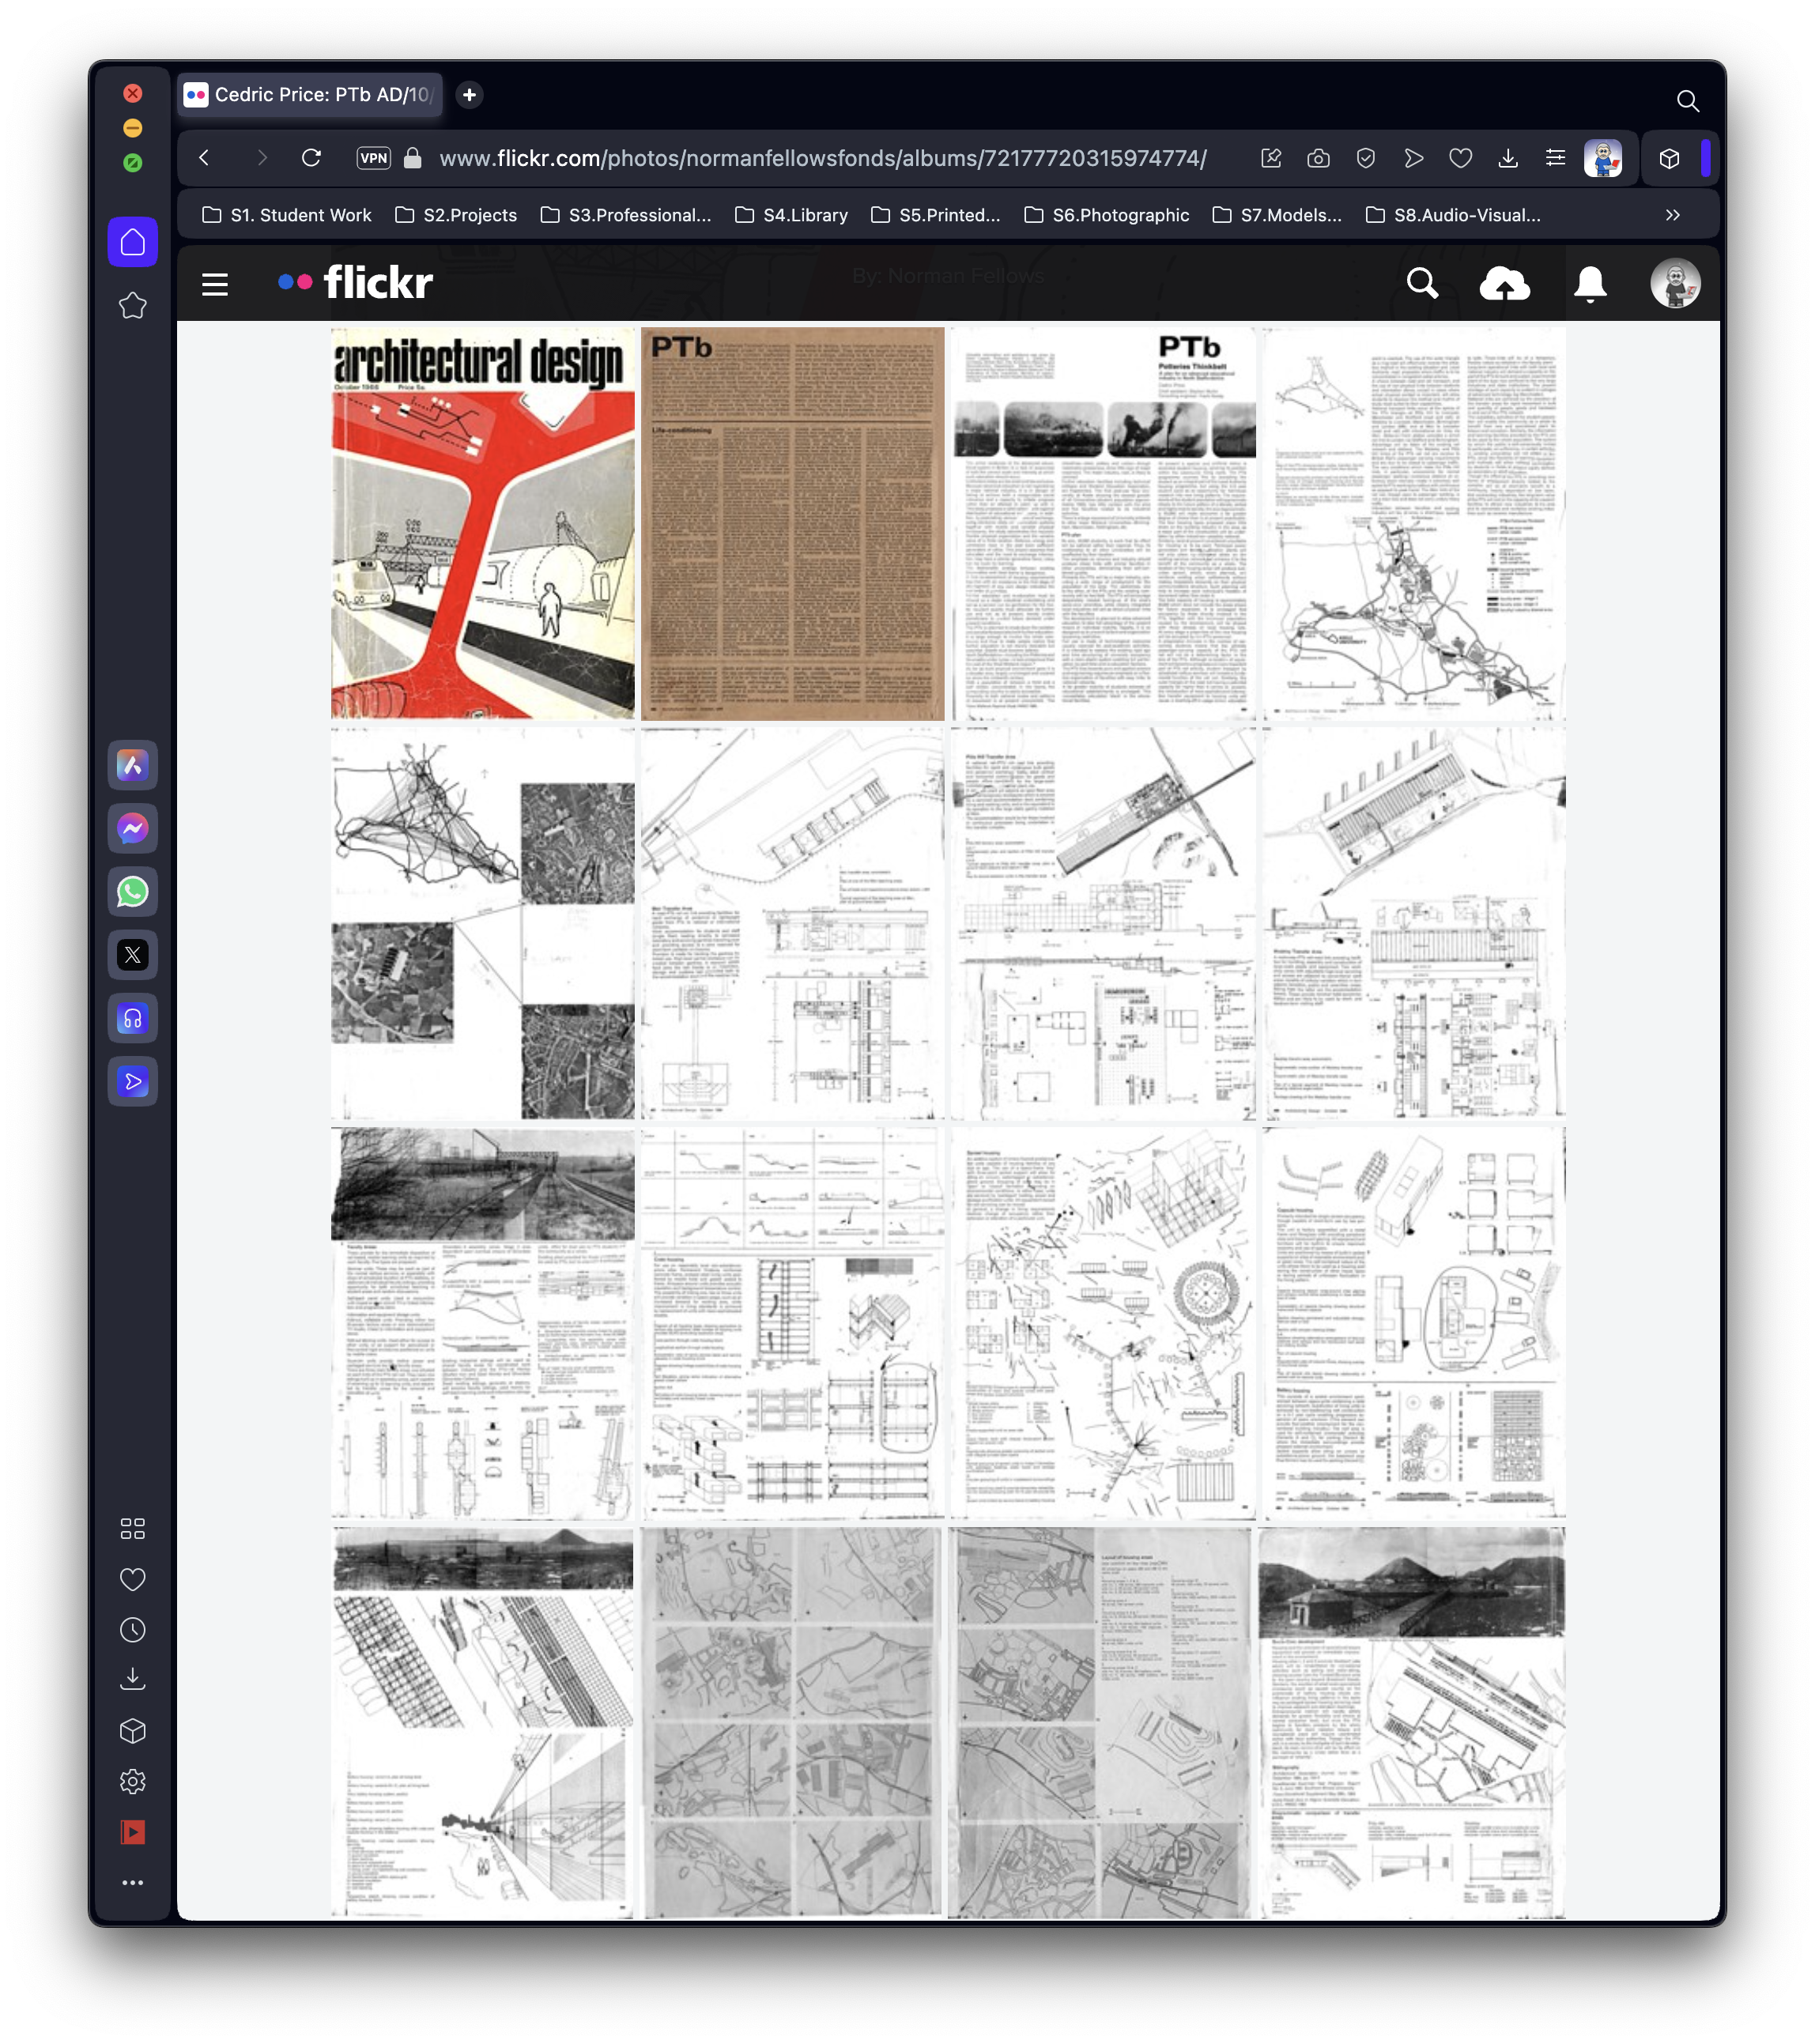
Task: Toggle the VPN badge in address bar
Action: pyautogui.click(x=373, y=158)
